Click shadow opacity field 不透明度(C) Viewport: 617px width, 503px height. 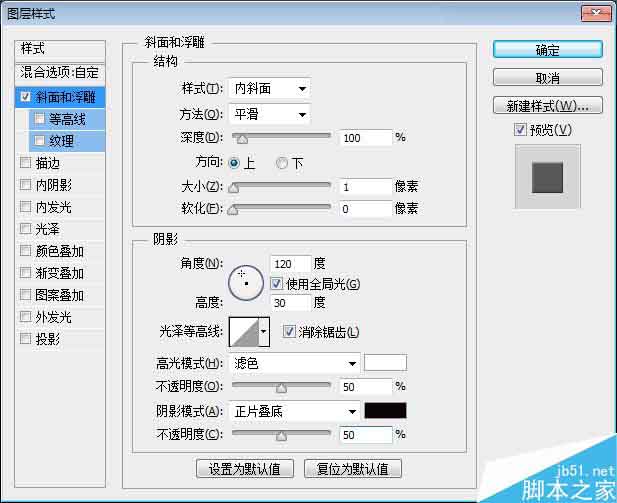pyautogui.click(x=366, y=435)
